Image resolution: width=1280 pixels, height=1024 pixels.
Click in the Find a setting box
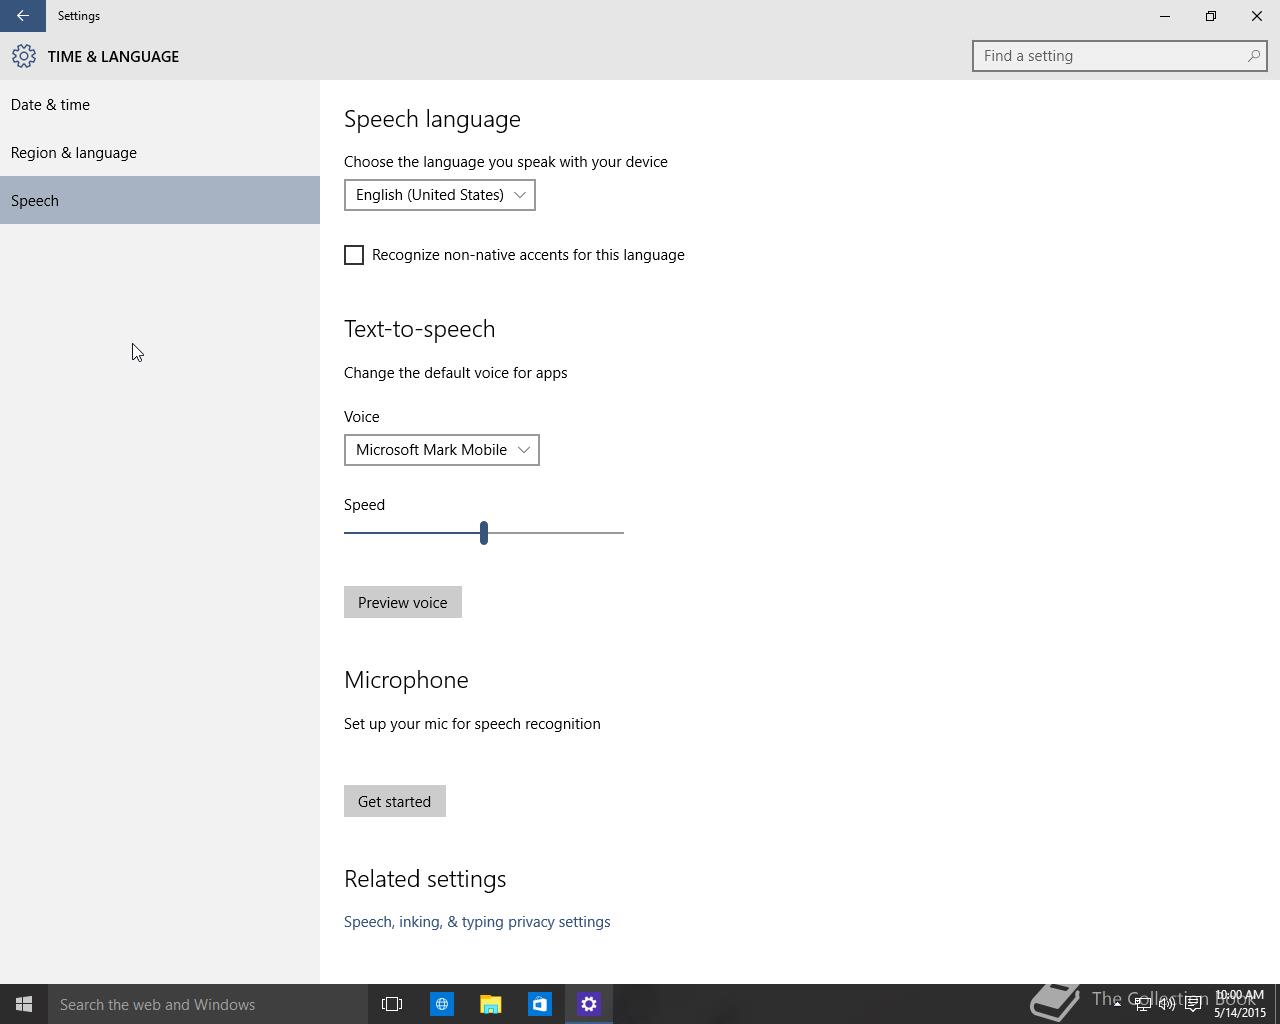[x=1120, y=56]
